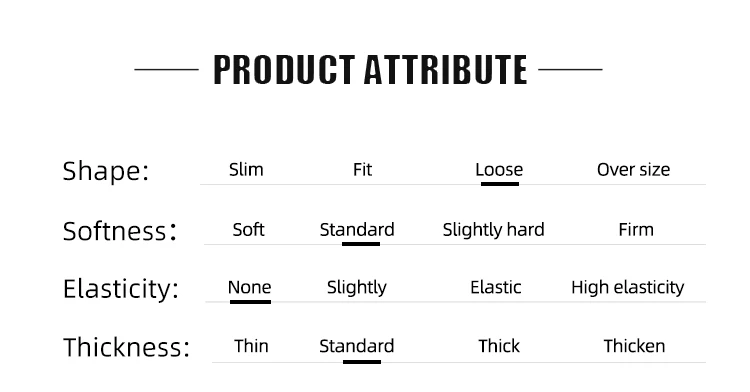750x392 pixels.
Task: Choose Standard softness option
Action: pyautogui.click(x=357, y=230)
